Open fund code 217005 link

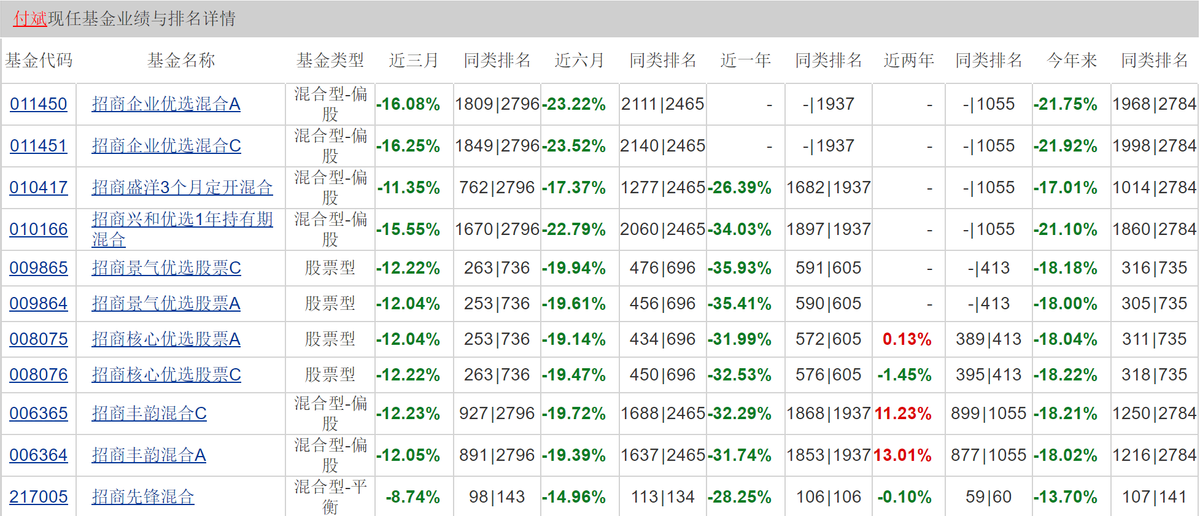tap(38, 497)
